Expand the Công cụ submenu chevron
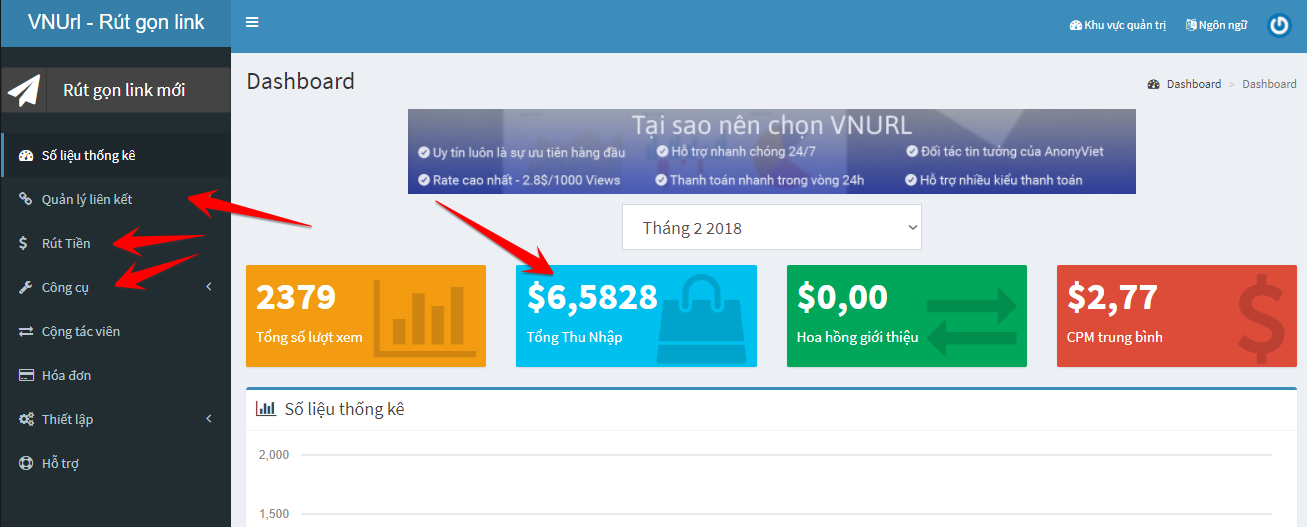 [209, 287]
